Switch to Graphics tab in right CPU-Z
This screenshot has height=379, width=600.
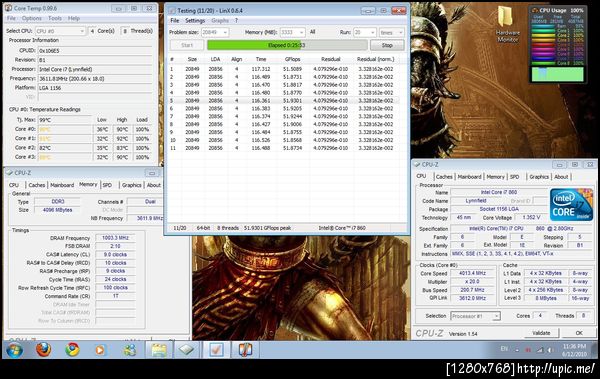click(x=539, y=176)
